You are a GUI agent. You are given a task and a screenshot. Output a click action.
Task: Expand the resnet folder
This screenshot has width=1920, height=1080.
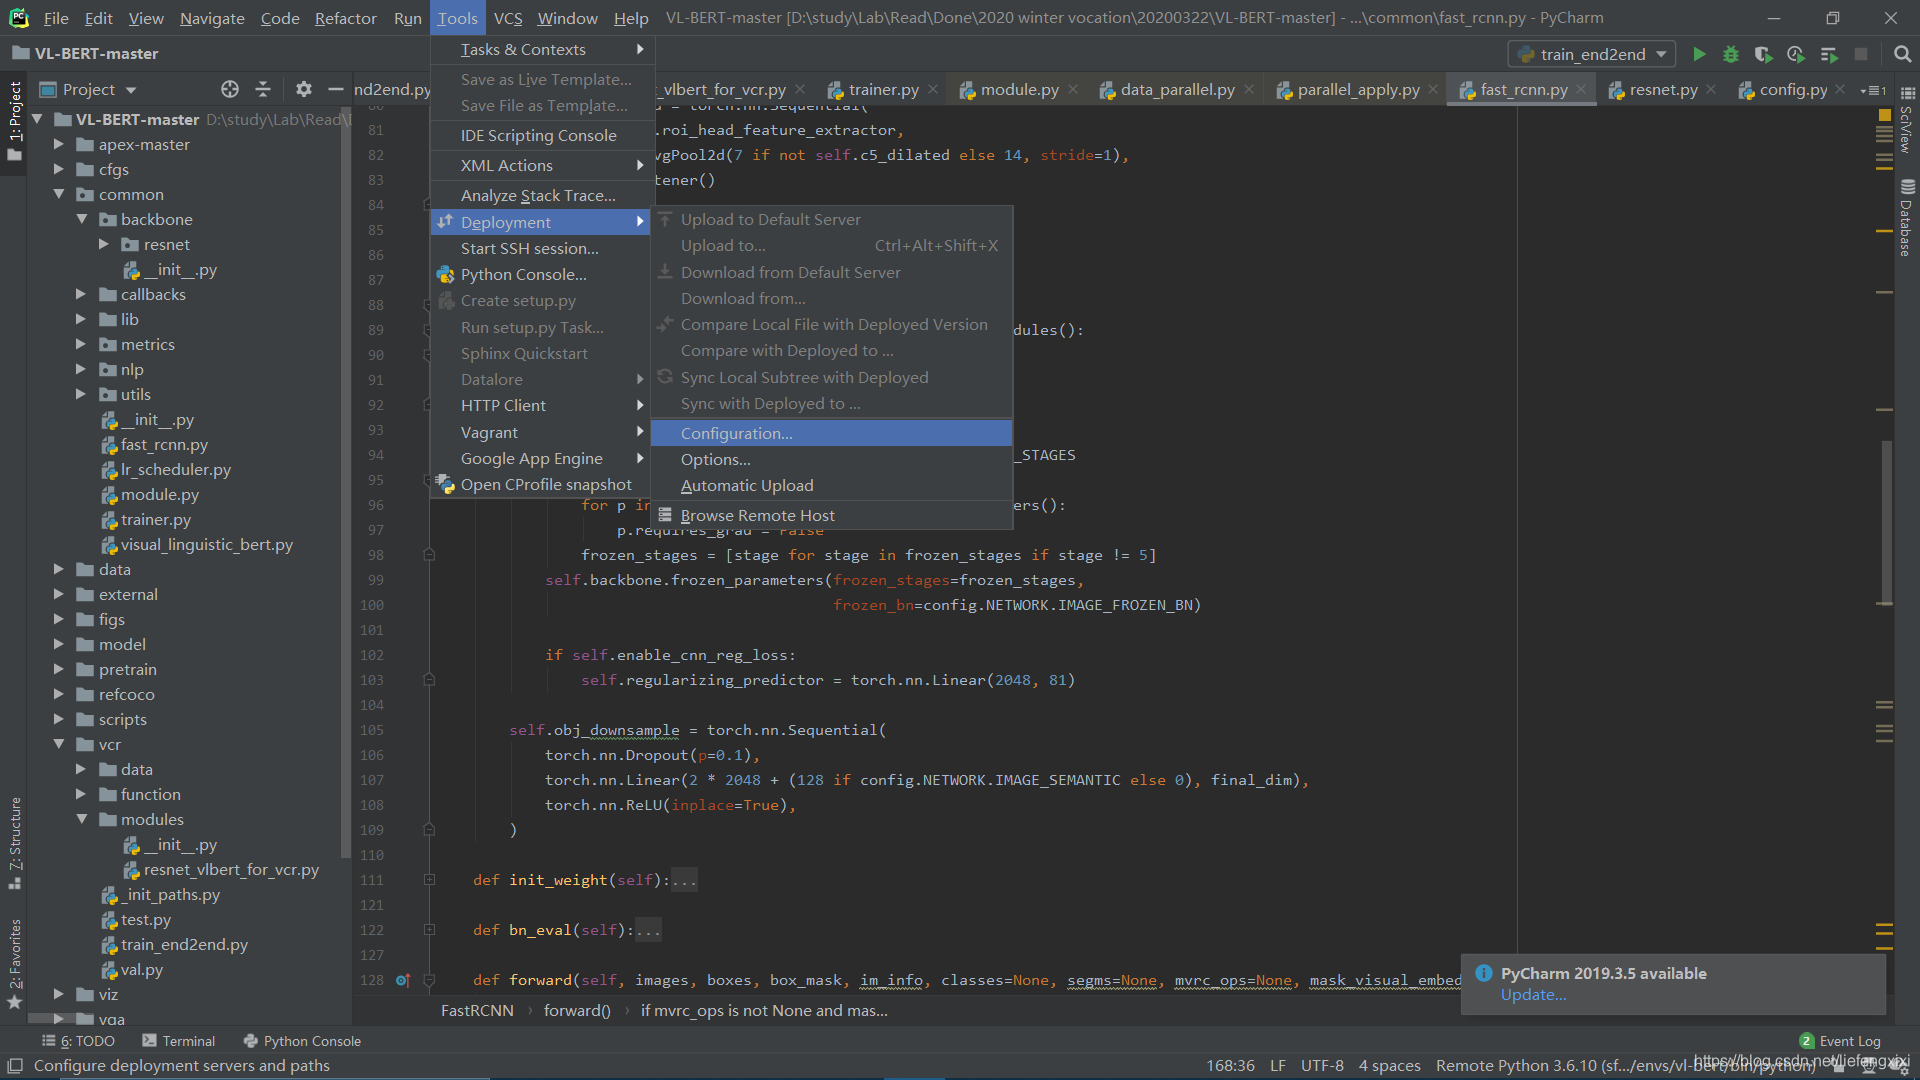pyautogui.click(x=103, y=244)
